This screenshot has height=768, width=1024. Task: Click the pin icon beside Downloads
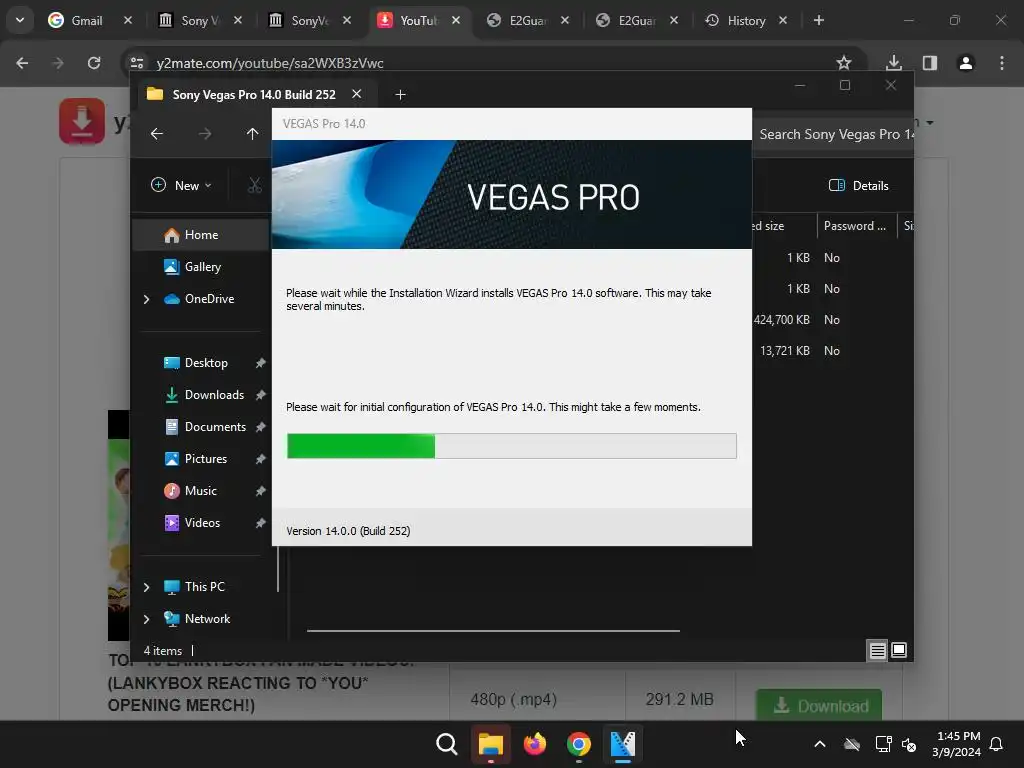[x=261, y=394]
